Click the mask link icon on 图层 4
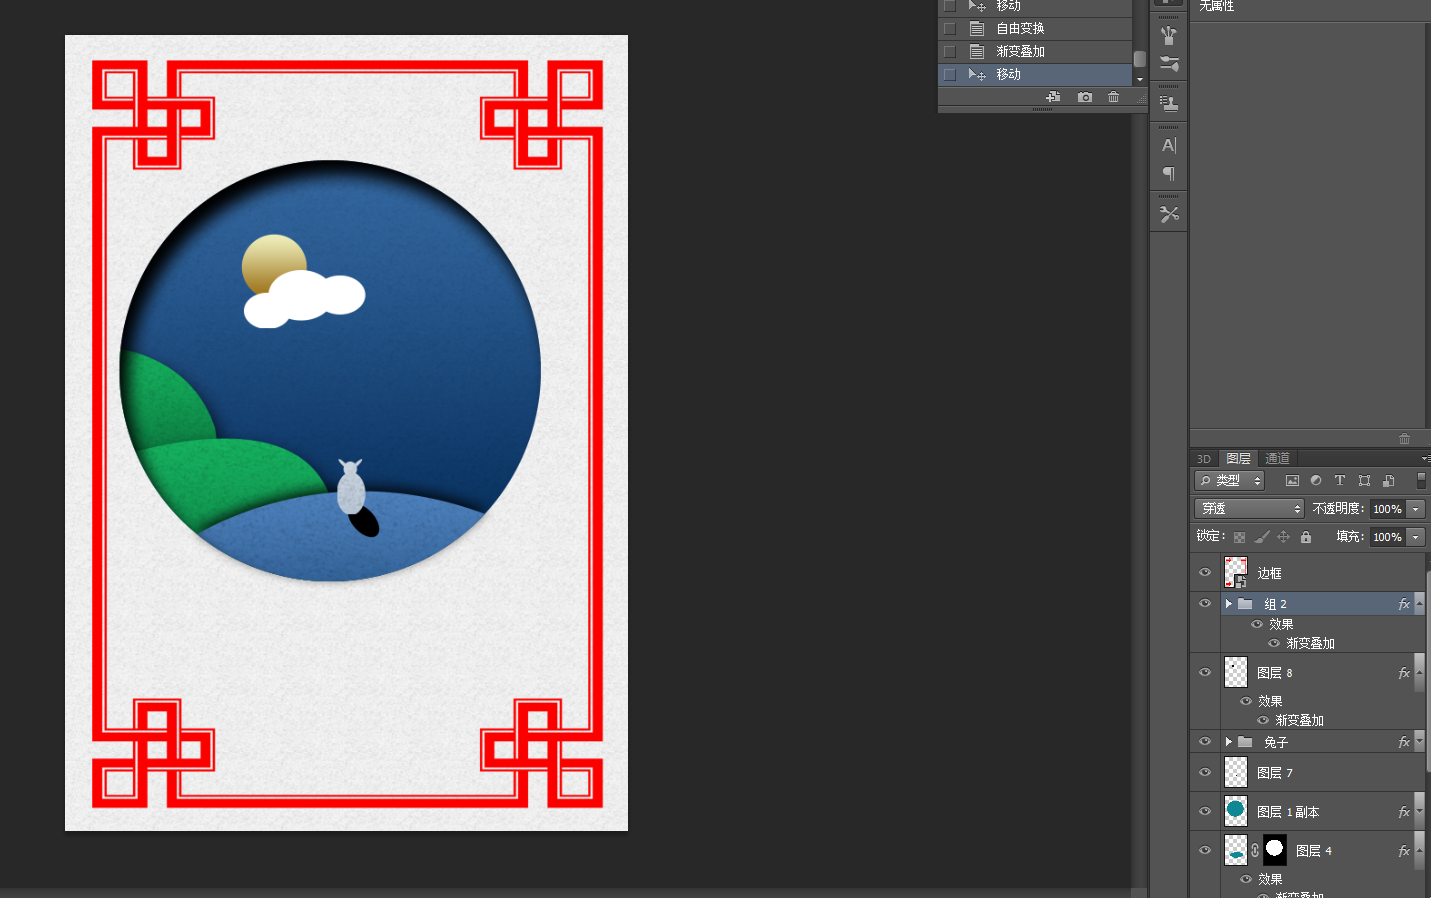 coord(1255,851)
